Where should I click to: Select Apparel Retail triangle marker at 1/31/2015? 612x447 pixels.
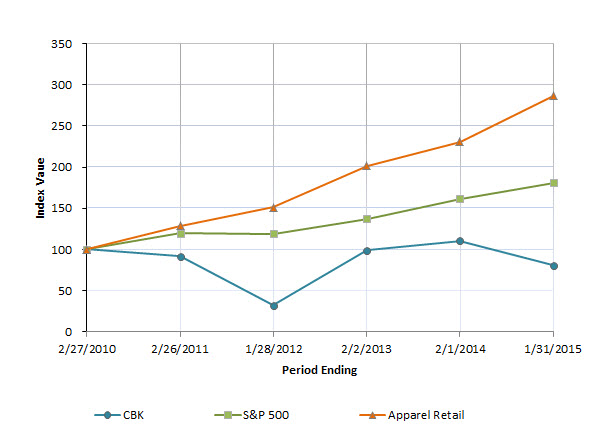pos(553,96)
